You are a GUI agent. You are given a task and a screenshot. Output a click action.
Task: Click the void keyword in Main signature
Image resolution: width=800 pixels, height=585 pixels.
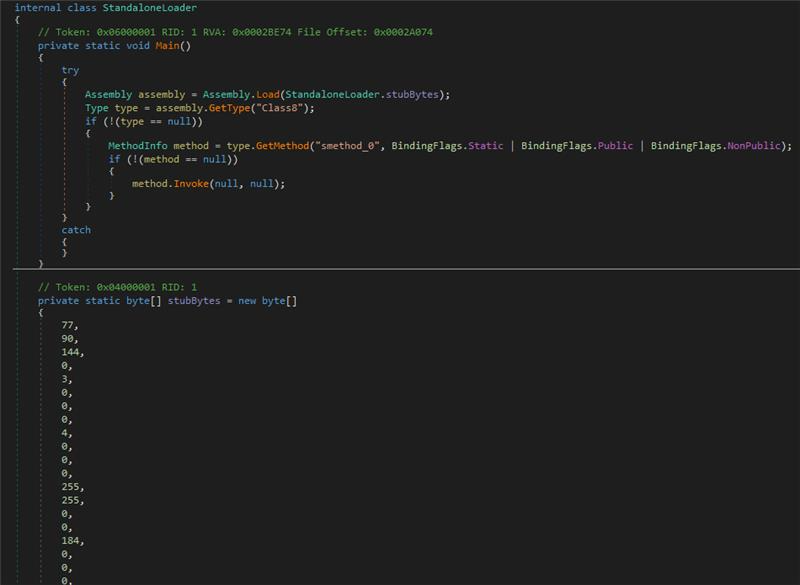click(138, 45)
